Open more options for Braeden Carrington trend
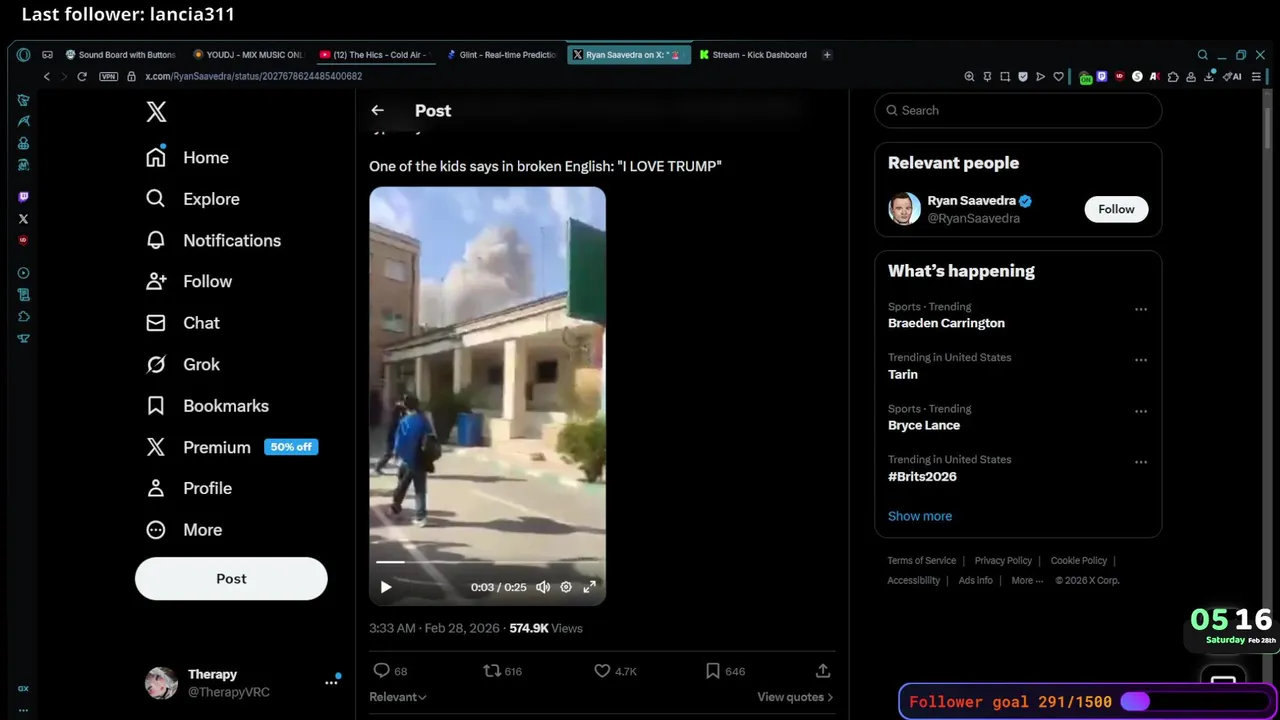Image resolution: width=1280 pixels, height=720 pixels. point(1141,309)
